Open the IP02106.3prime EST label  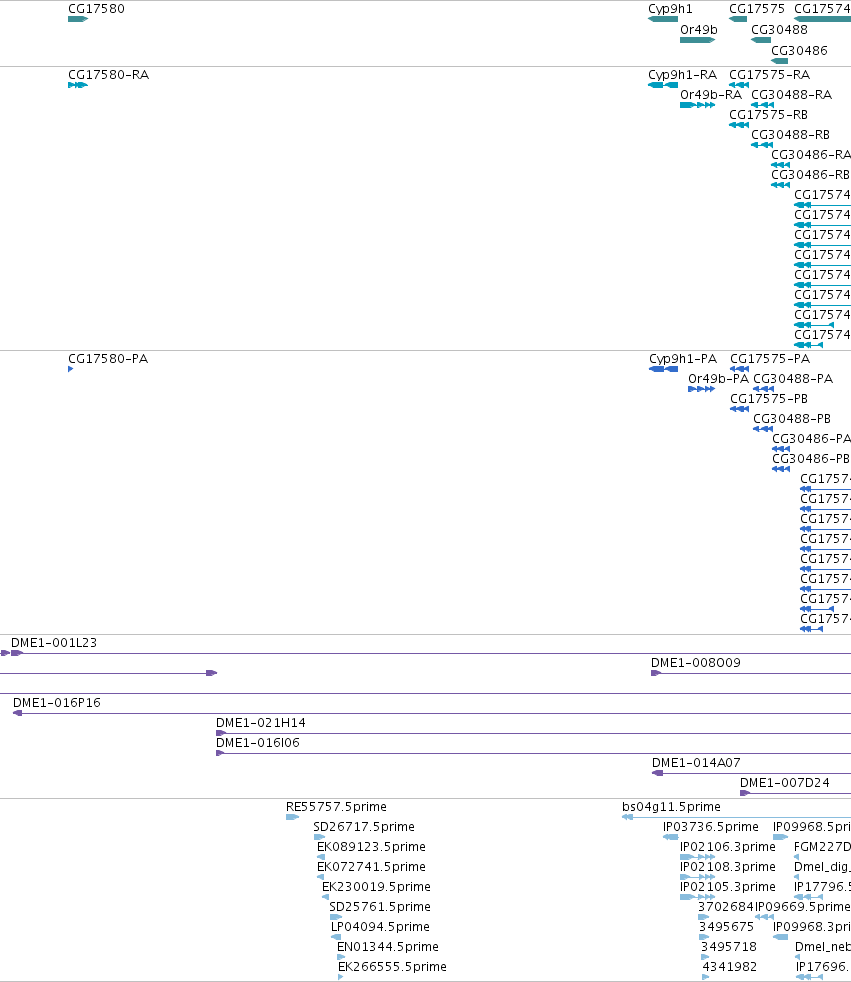(728, 847)
